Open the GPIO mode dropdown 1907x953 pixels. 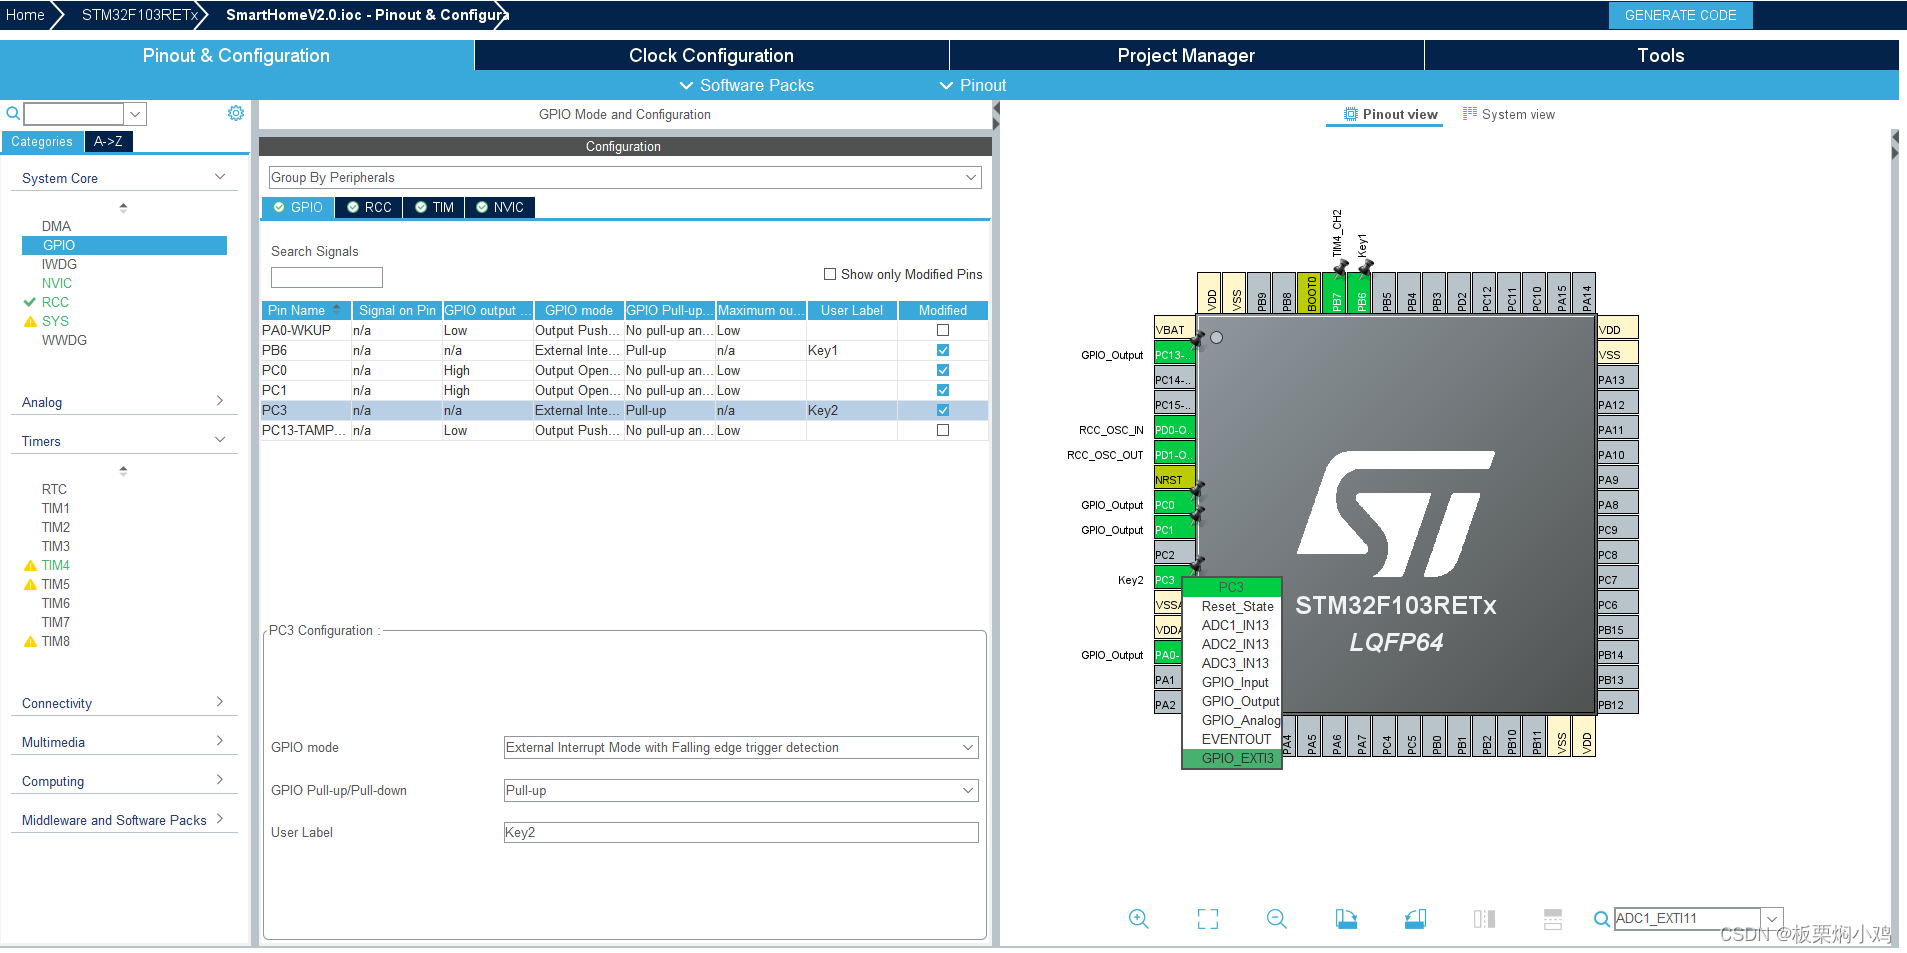pyautogui.click(x=741, y=747)
